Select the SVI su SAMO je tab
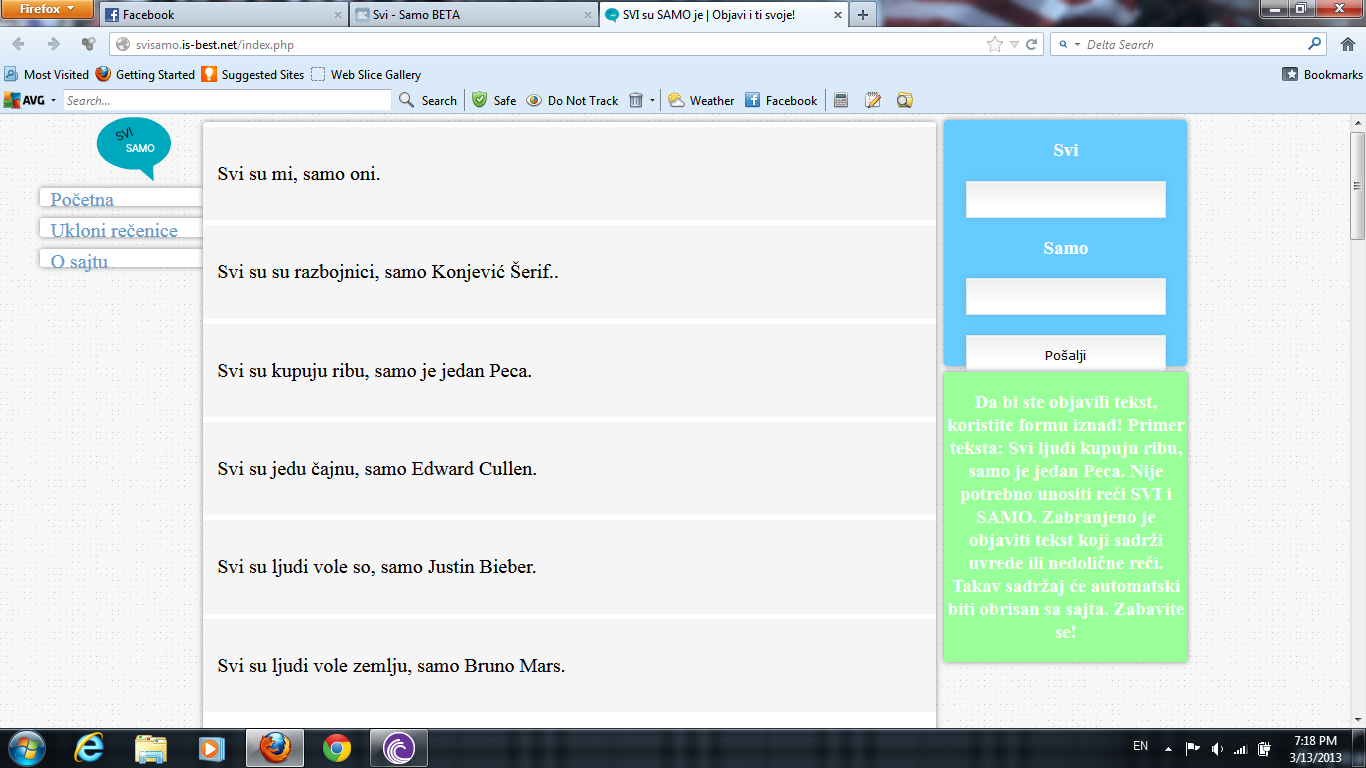 click(x=724, y=15)
